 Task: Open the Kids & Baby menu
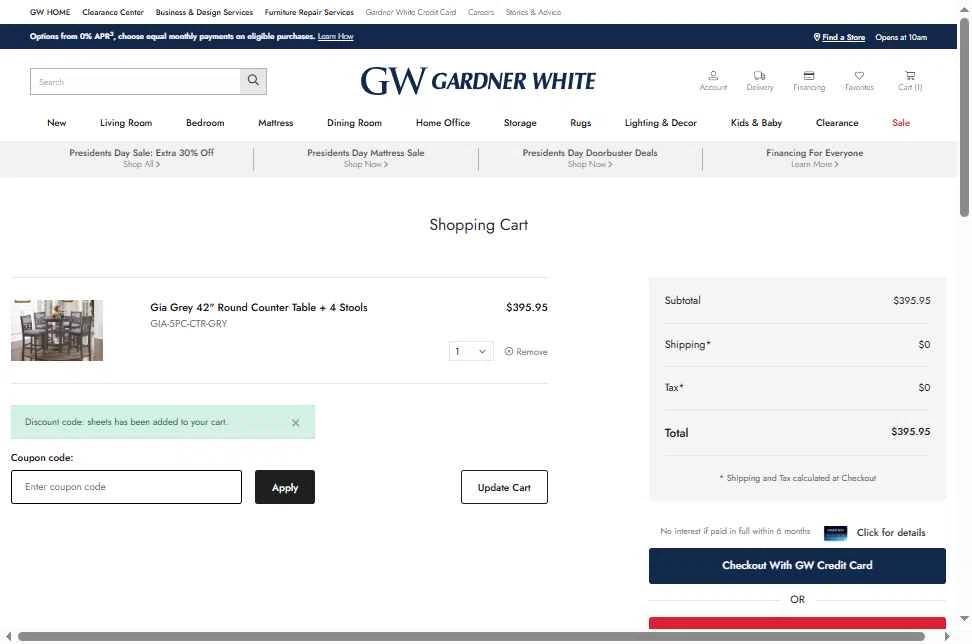click(x=756, y=123)
